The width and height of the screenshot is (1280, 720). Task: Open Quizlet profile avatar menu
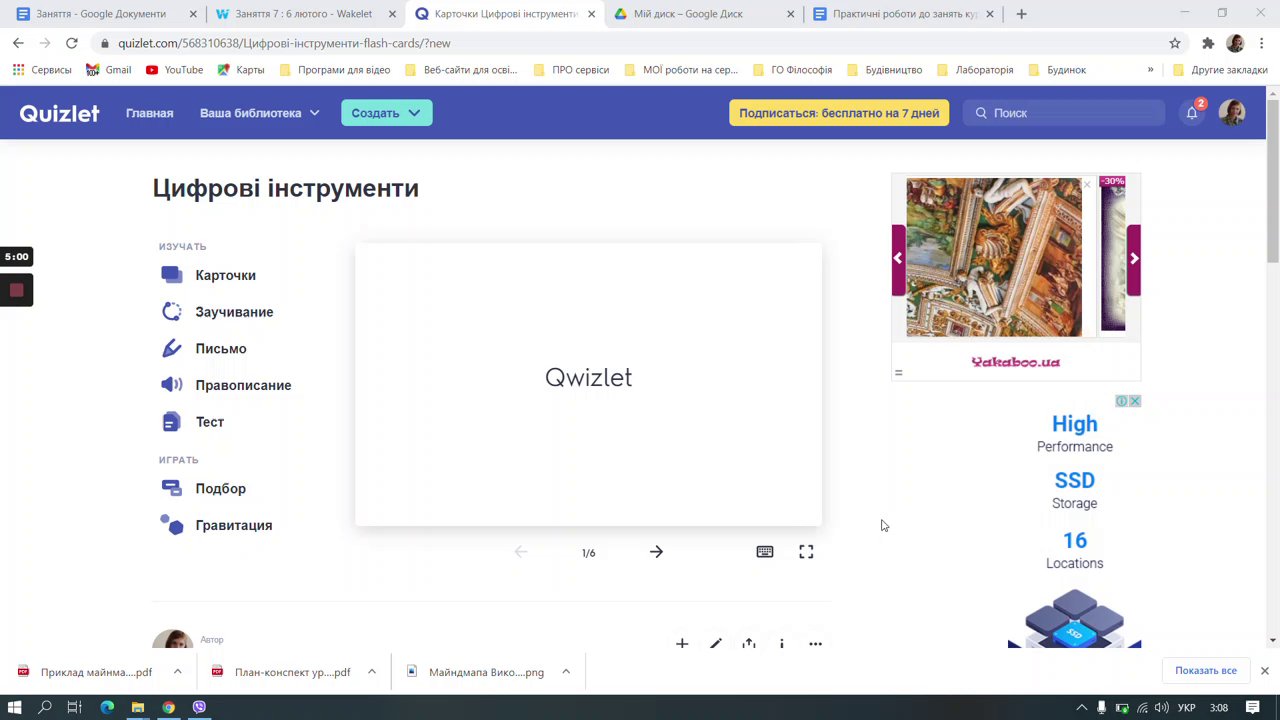[1232, 113]
